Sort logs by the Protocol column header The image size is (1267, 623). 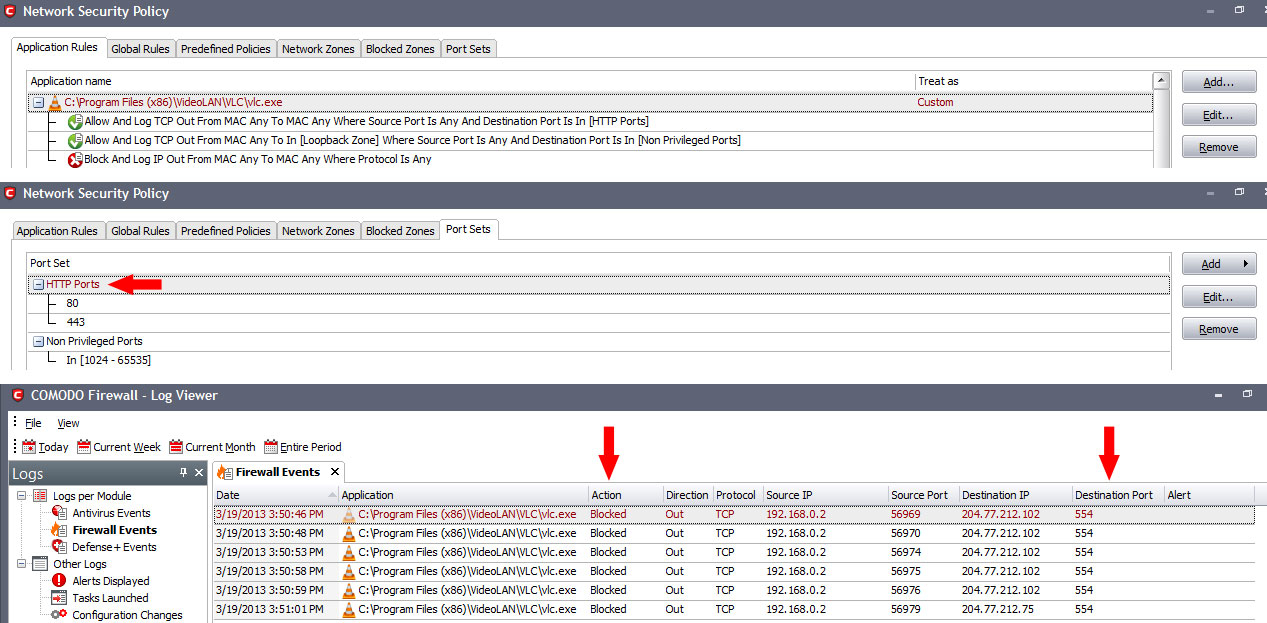click(737, 495)
